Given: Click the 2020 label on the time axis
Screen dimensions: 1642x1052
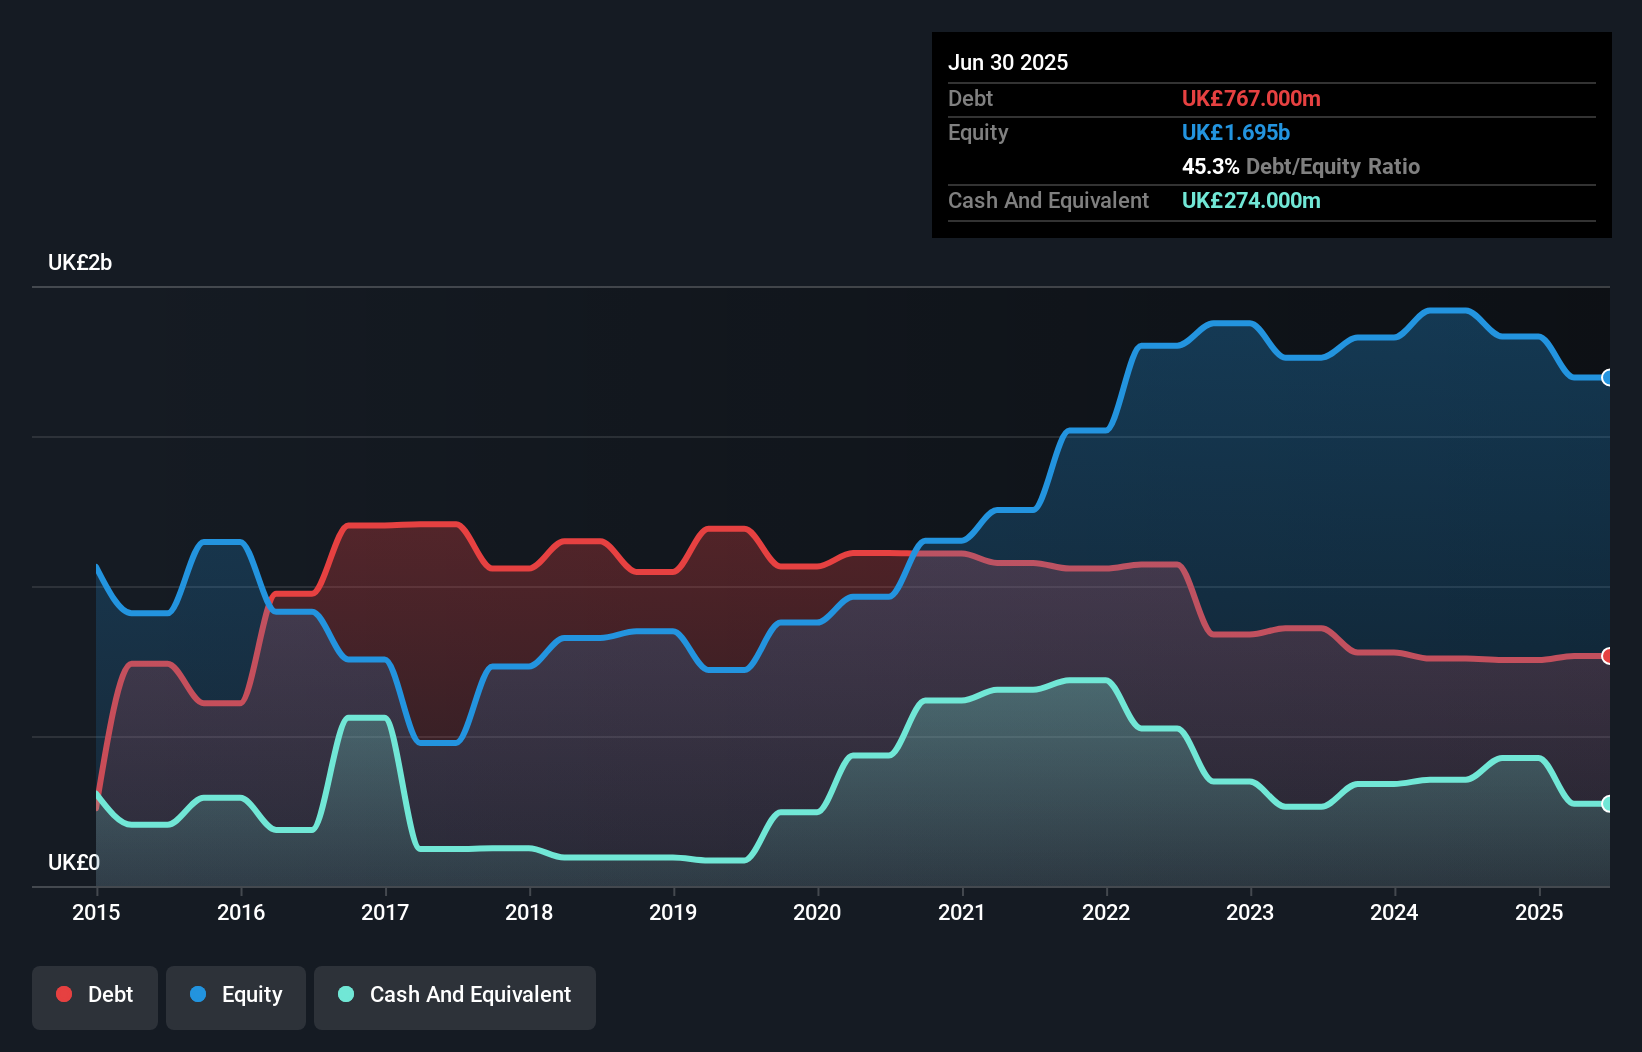Looking at the screenshot, I should [817, 912].
